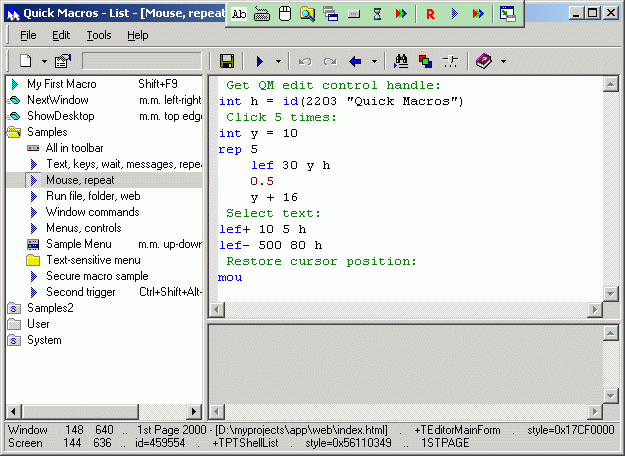Viewport: 625px width, 456px height.
Task: Select the NextWindow macro
Action: [x=58, y=100]
